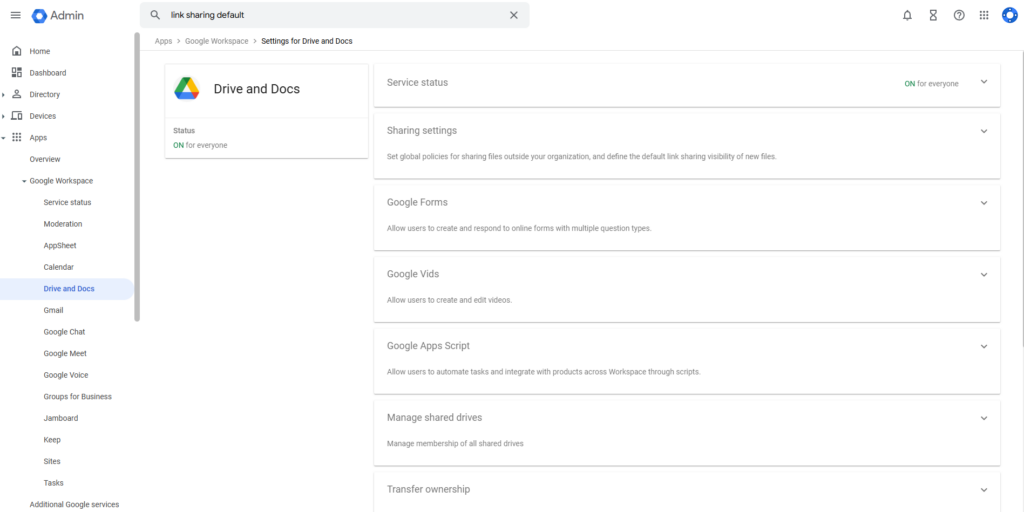Screen dimensions: 1024x512
Task: Select Google Chat in sidebar
Action: (64, 332)
